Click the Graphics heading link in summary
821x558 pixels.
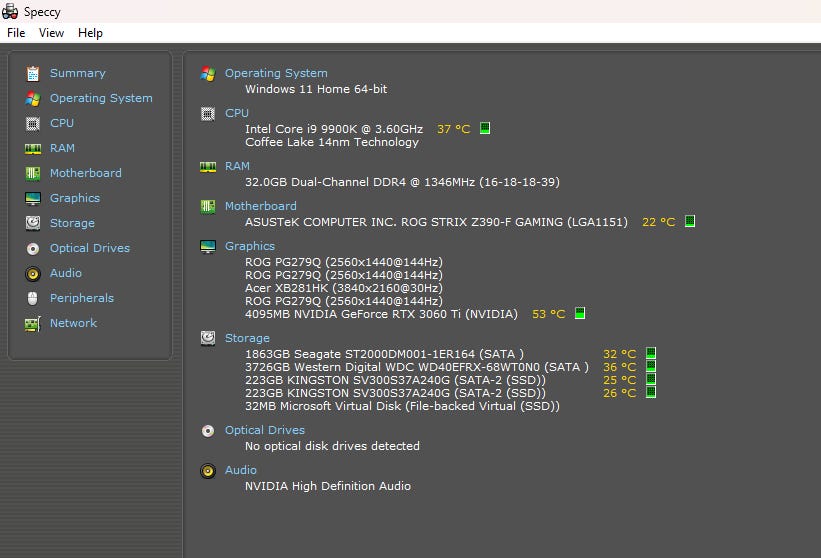(x=250, y=246)
